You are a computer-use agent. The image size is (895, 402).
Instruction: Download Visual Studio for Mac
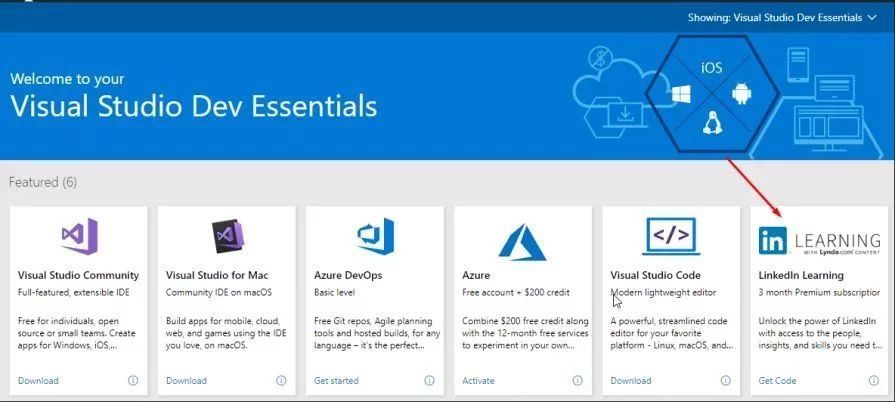click(x=186, y=381)
